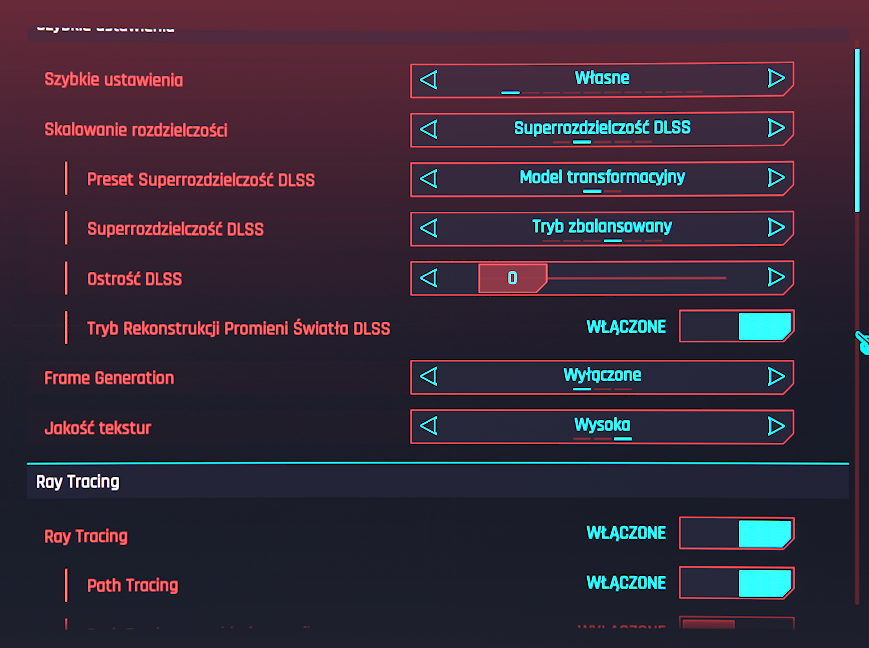Click left arrow for Tryb zbalansowany option
The height and width of the screenshot is (648, 869).
429,228
